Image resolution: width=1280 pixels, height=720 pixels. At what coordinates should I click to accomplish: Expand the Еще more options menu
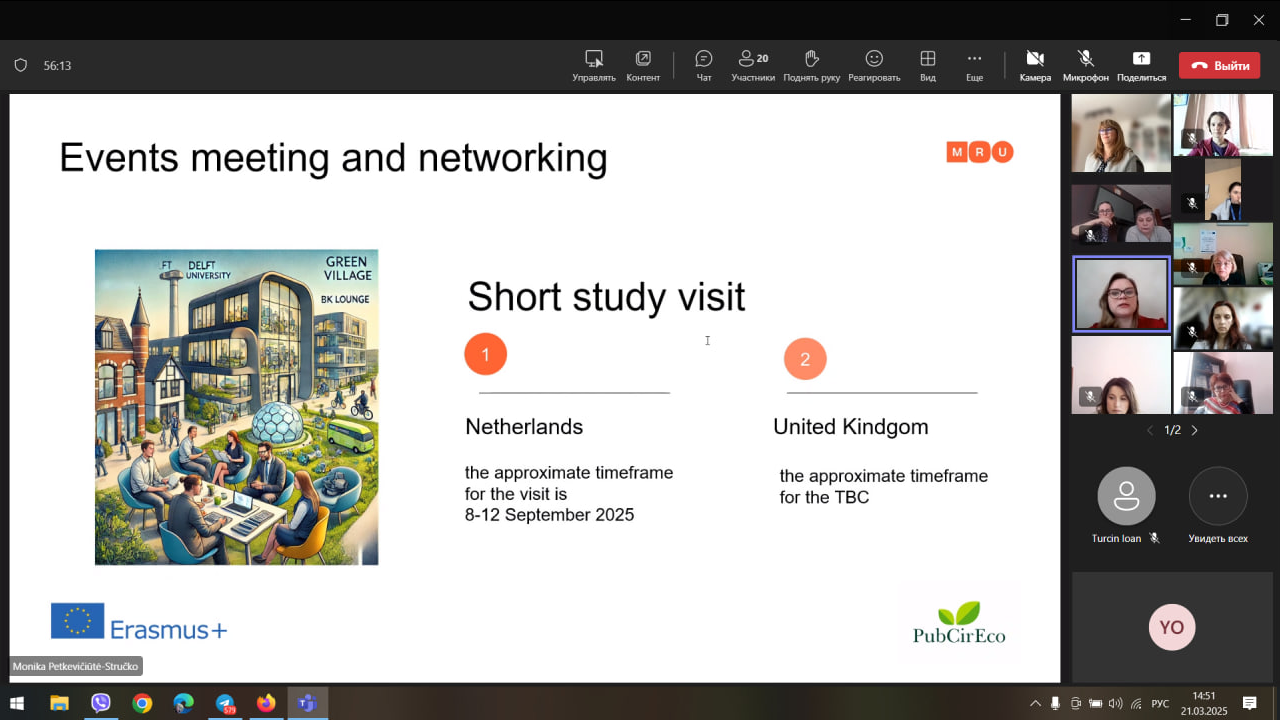click(974, 65)
